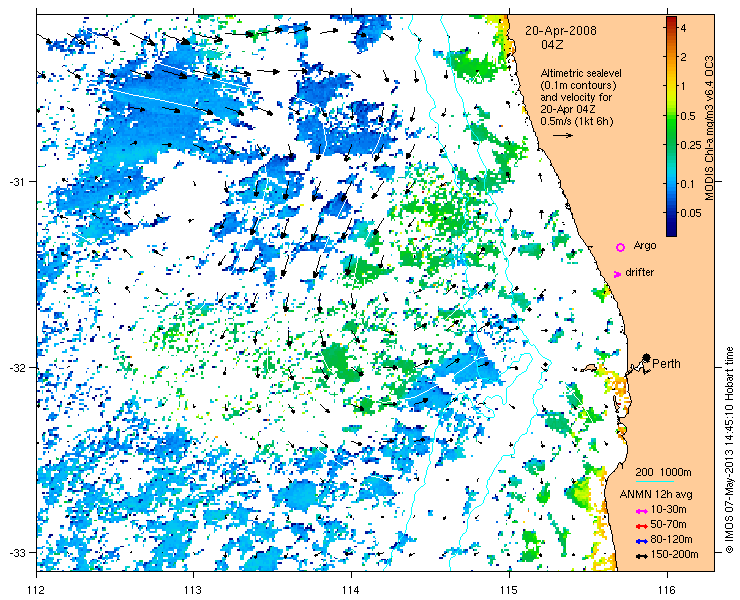Click the black Perth city dot

647,357
